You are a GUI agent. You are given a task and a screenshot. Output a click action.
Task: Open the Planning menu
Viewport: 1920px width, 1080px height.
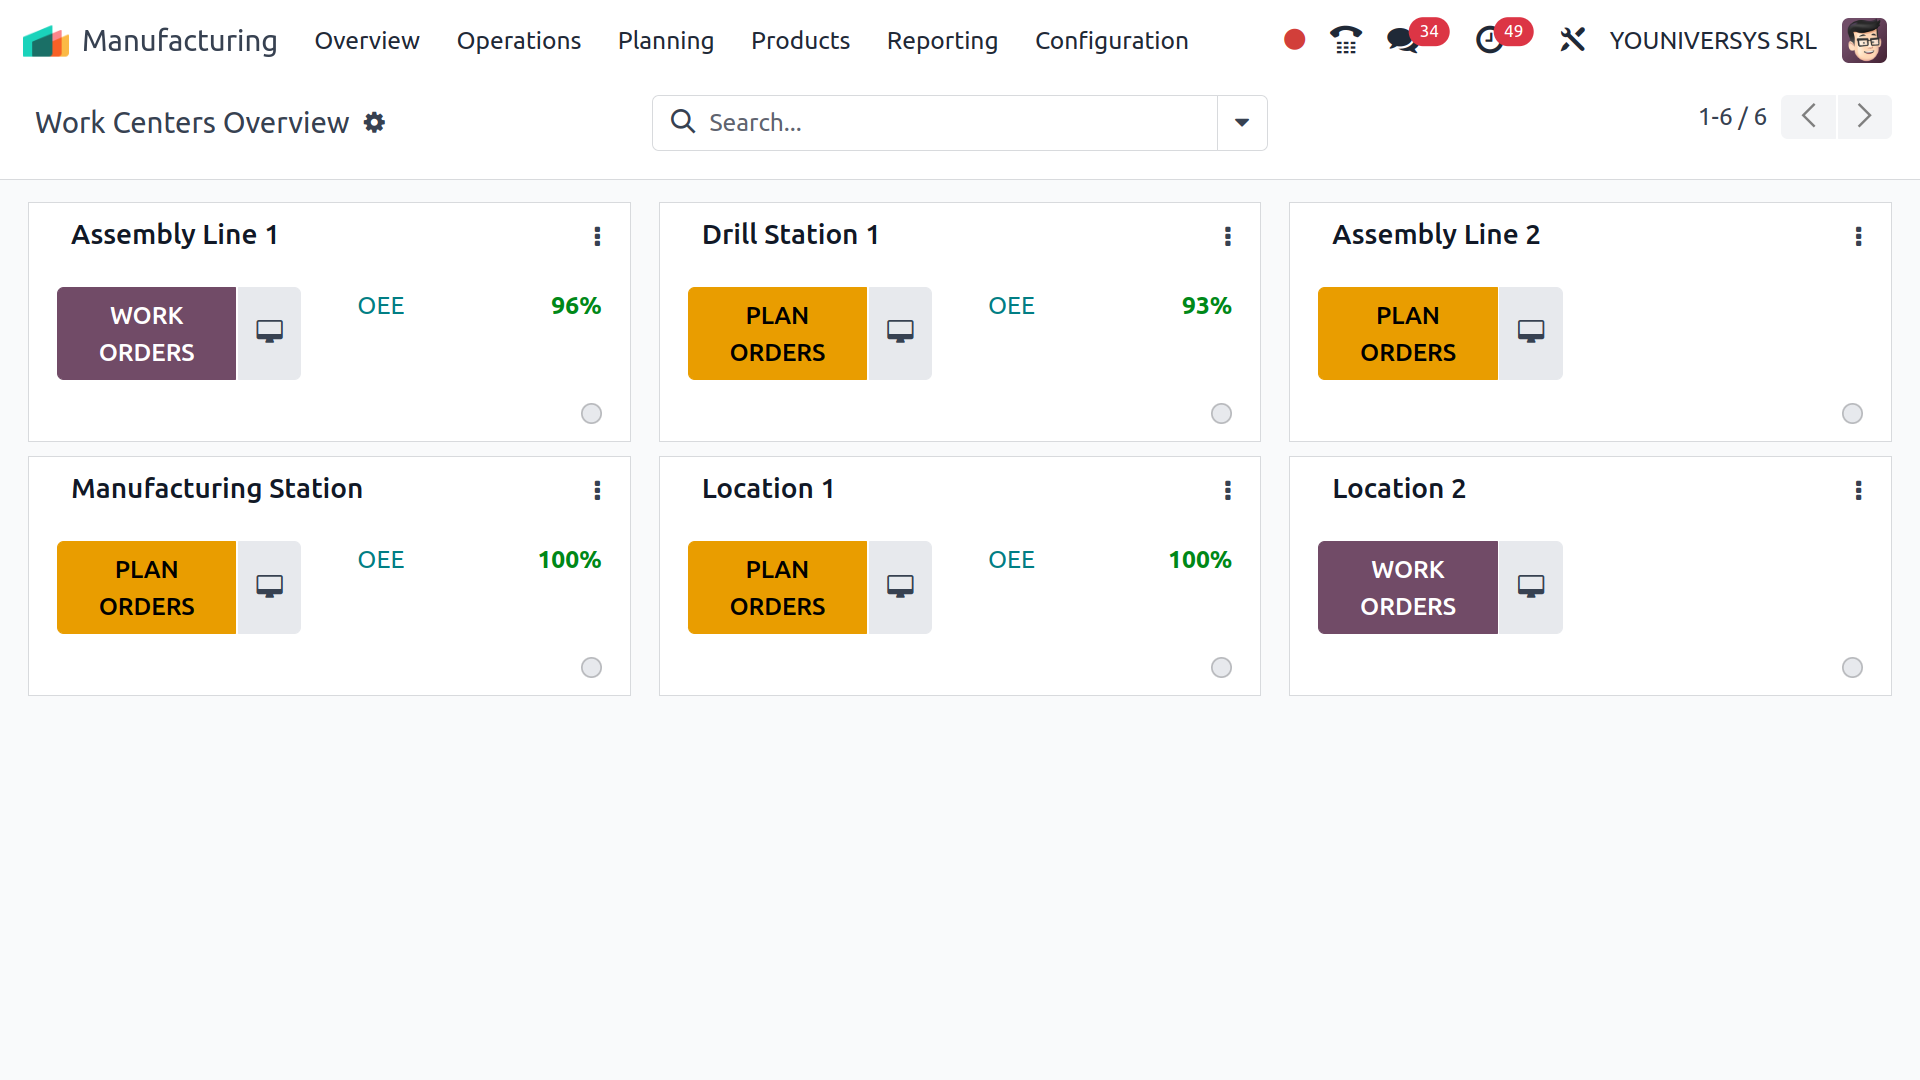tap(665, 41)
